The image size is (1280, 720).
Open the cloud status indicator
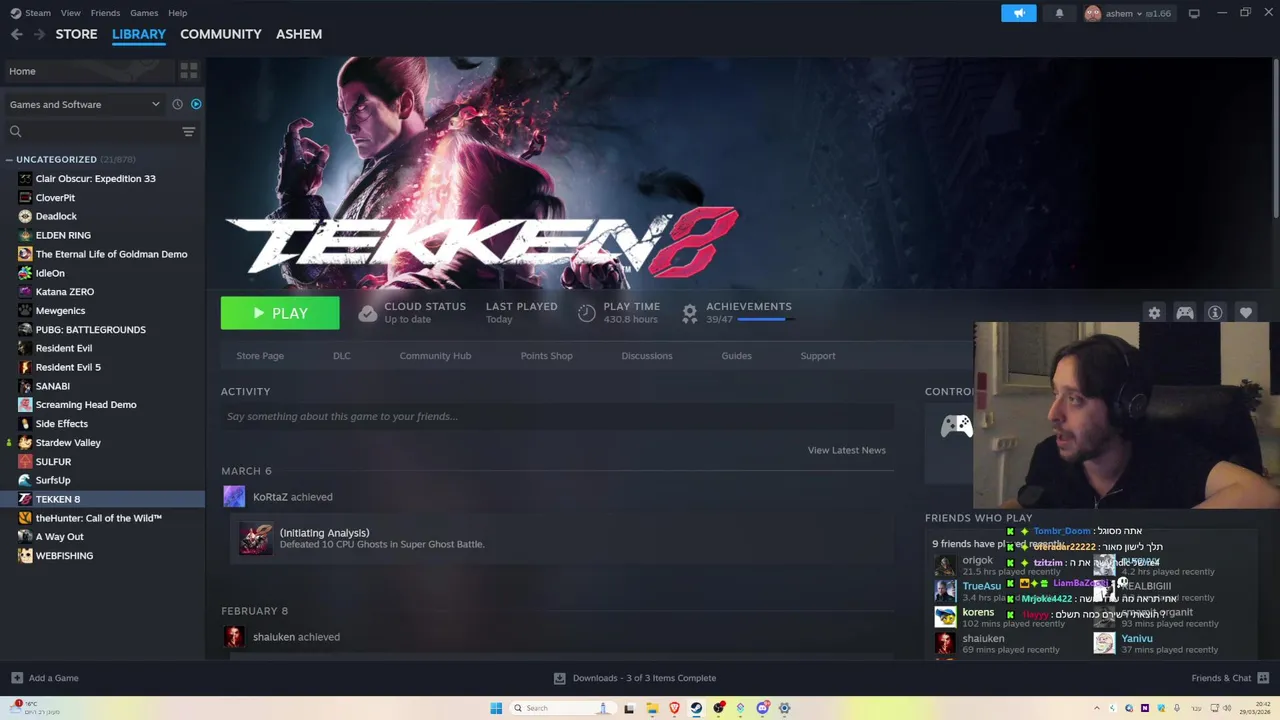coord(368,313)
